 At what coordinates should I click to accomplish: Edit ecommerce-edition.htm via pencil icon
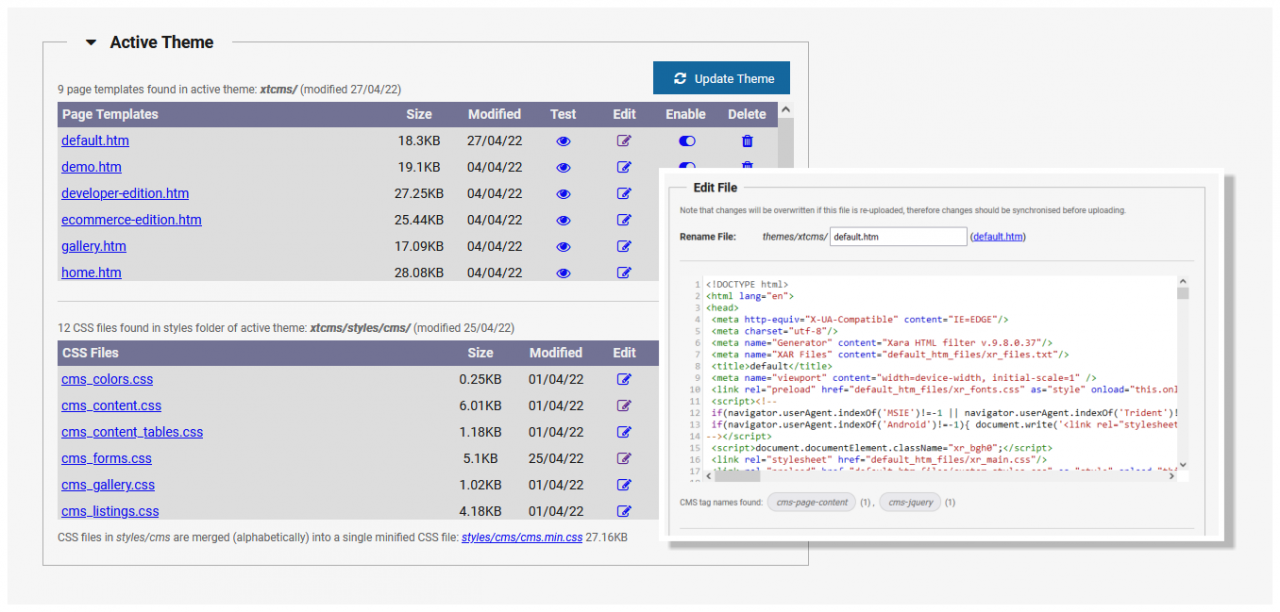624,220
